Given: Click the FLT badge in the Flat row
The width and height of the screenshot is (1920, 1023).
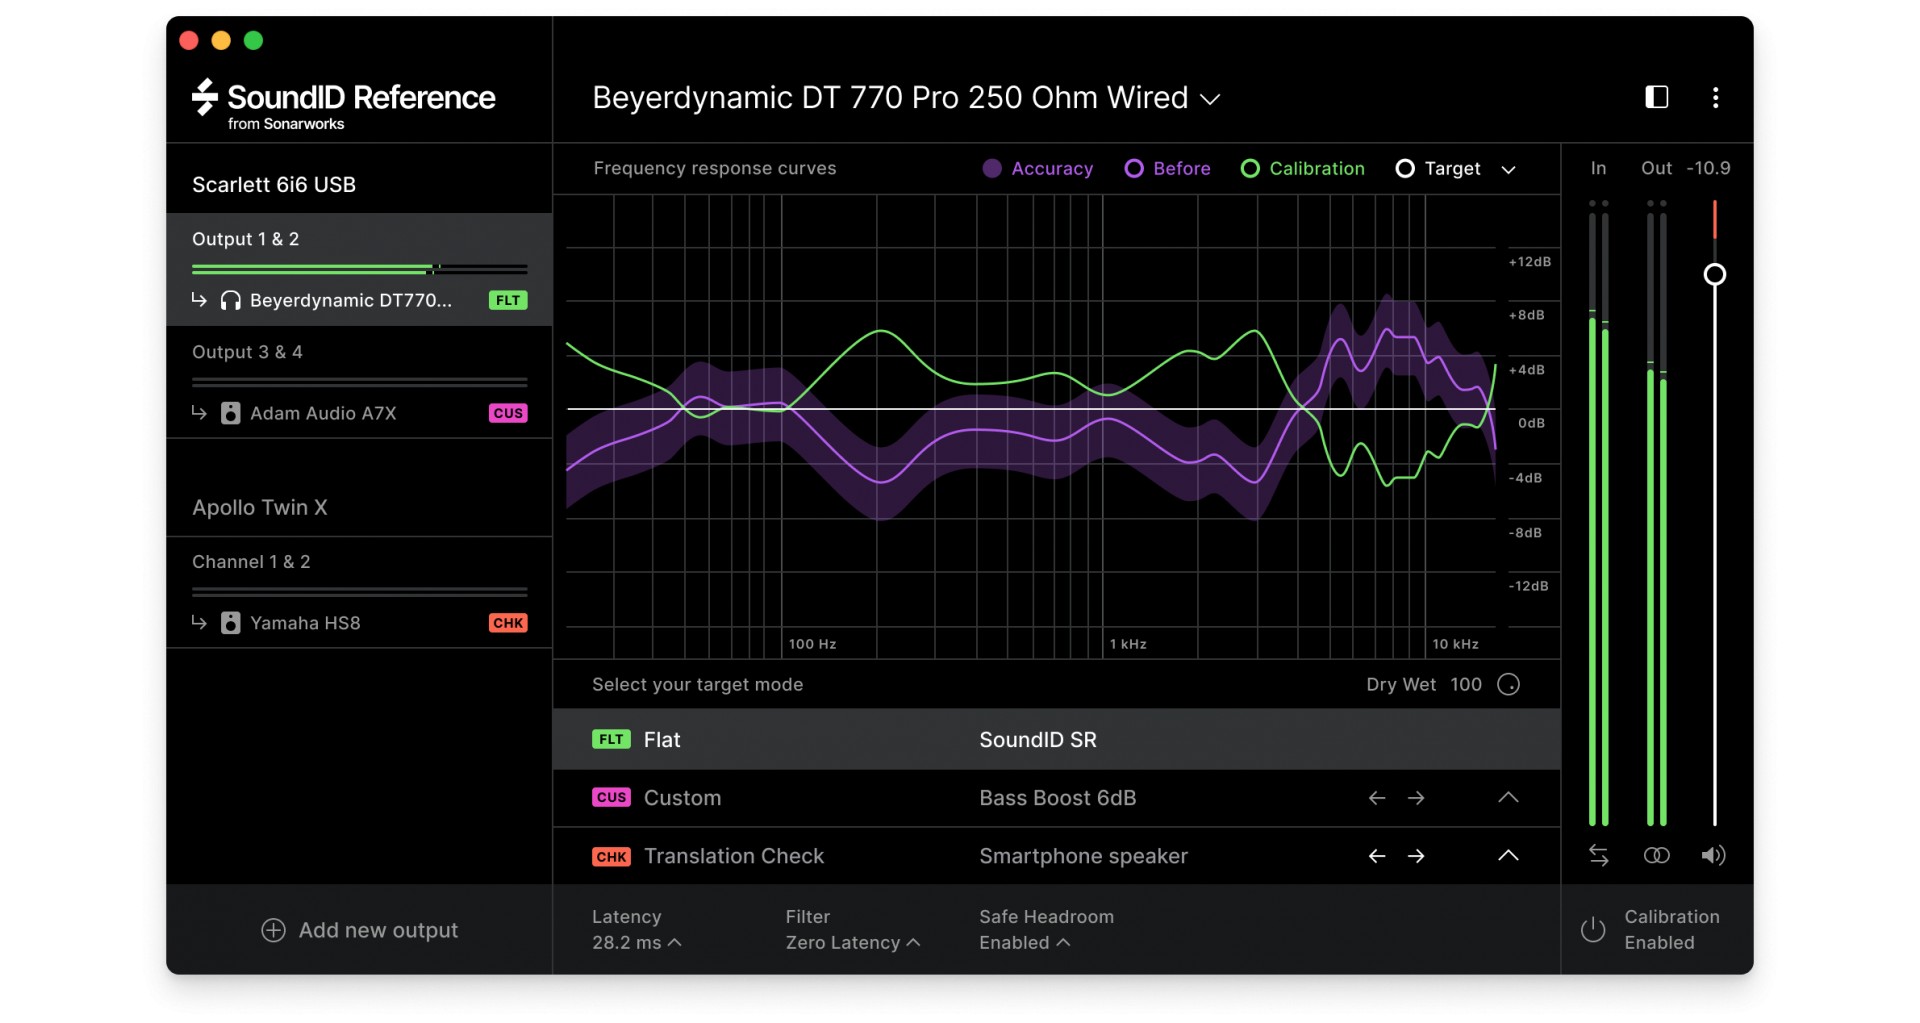Looking at the screenshot, I should (611, 739).
